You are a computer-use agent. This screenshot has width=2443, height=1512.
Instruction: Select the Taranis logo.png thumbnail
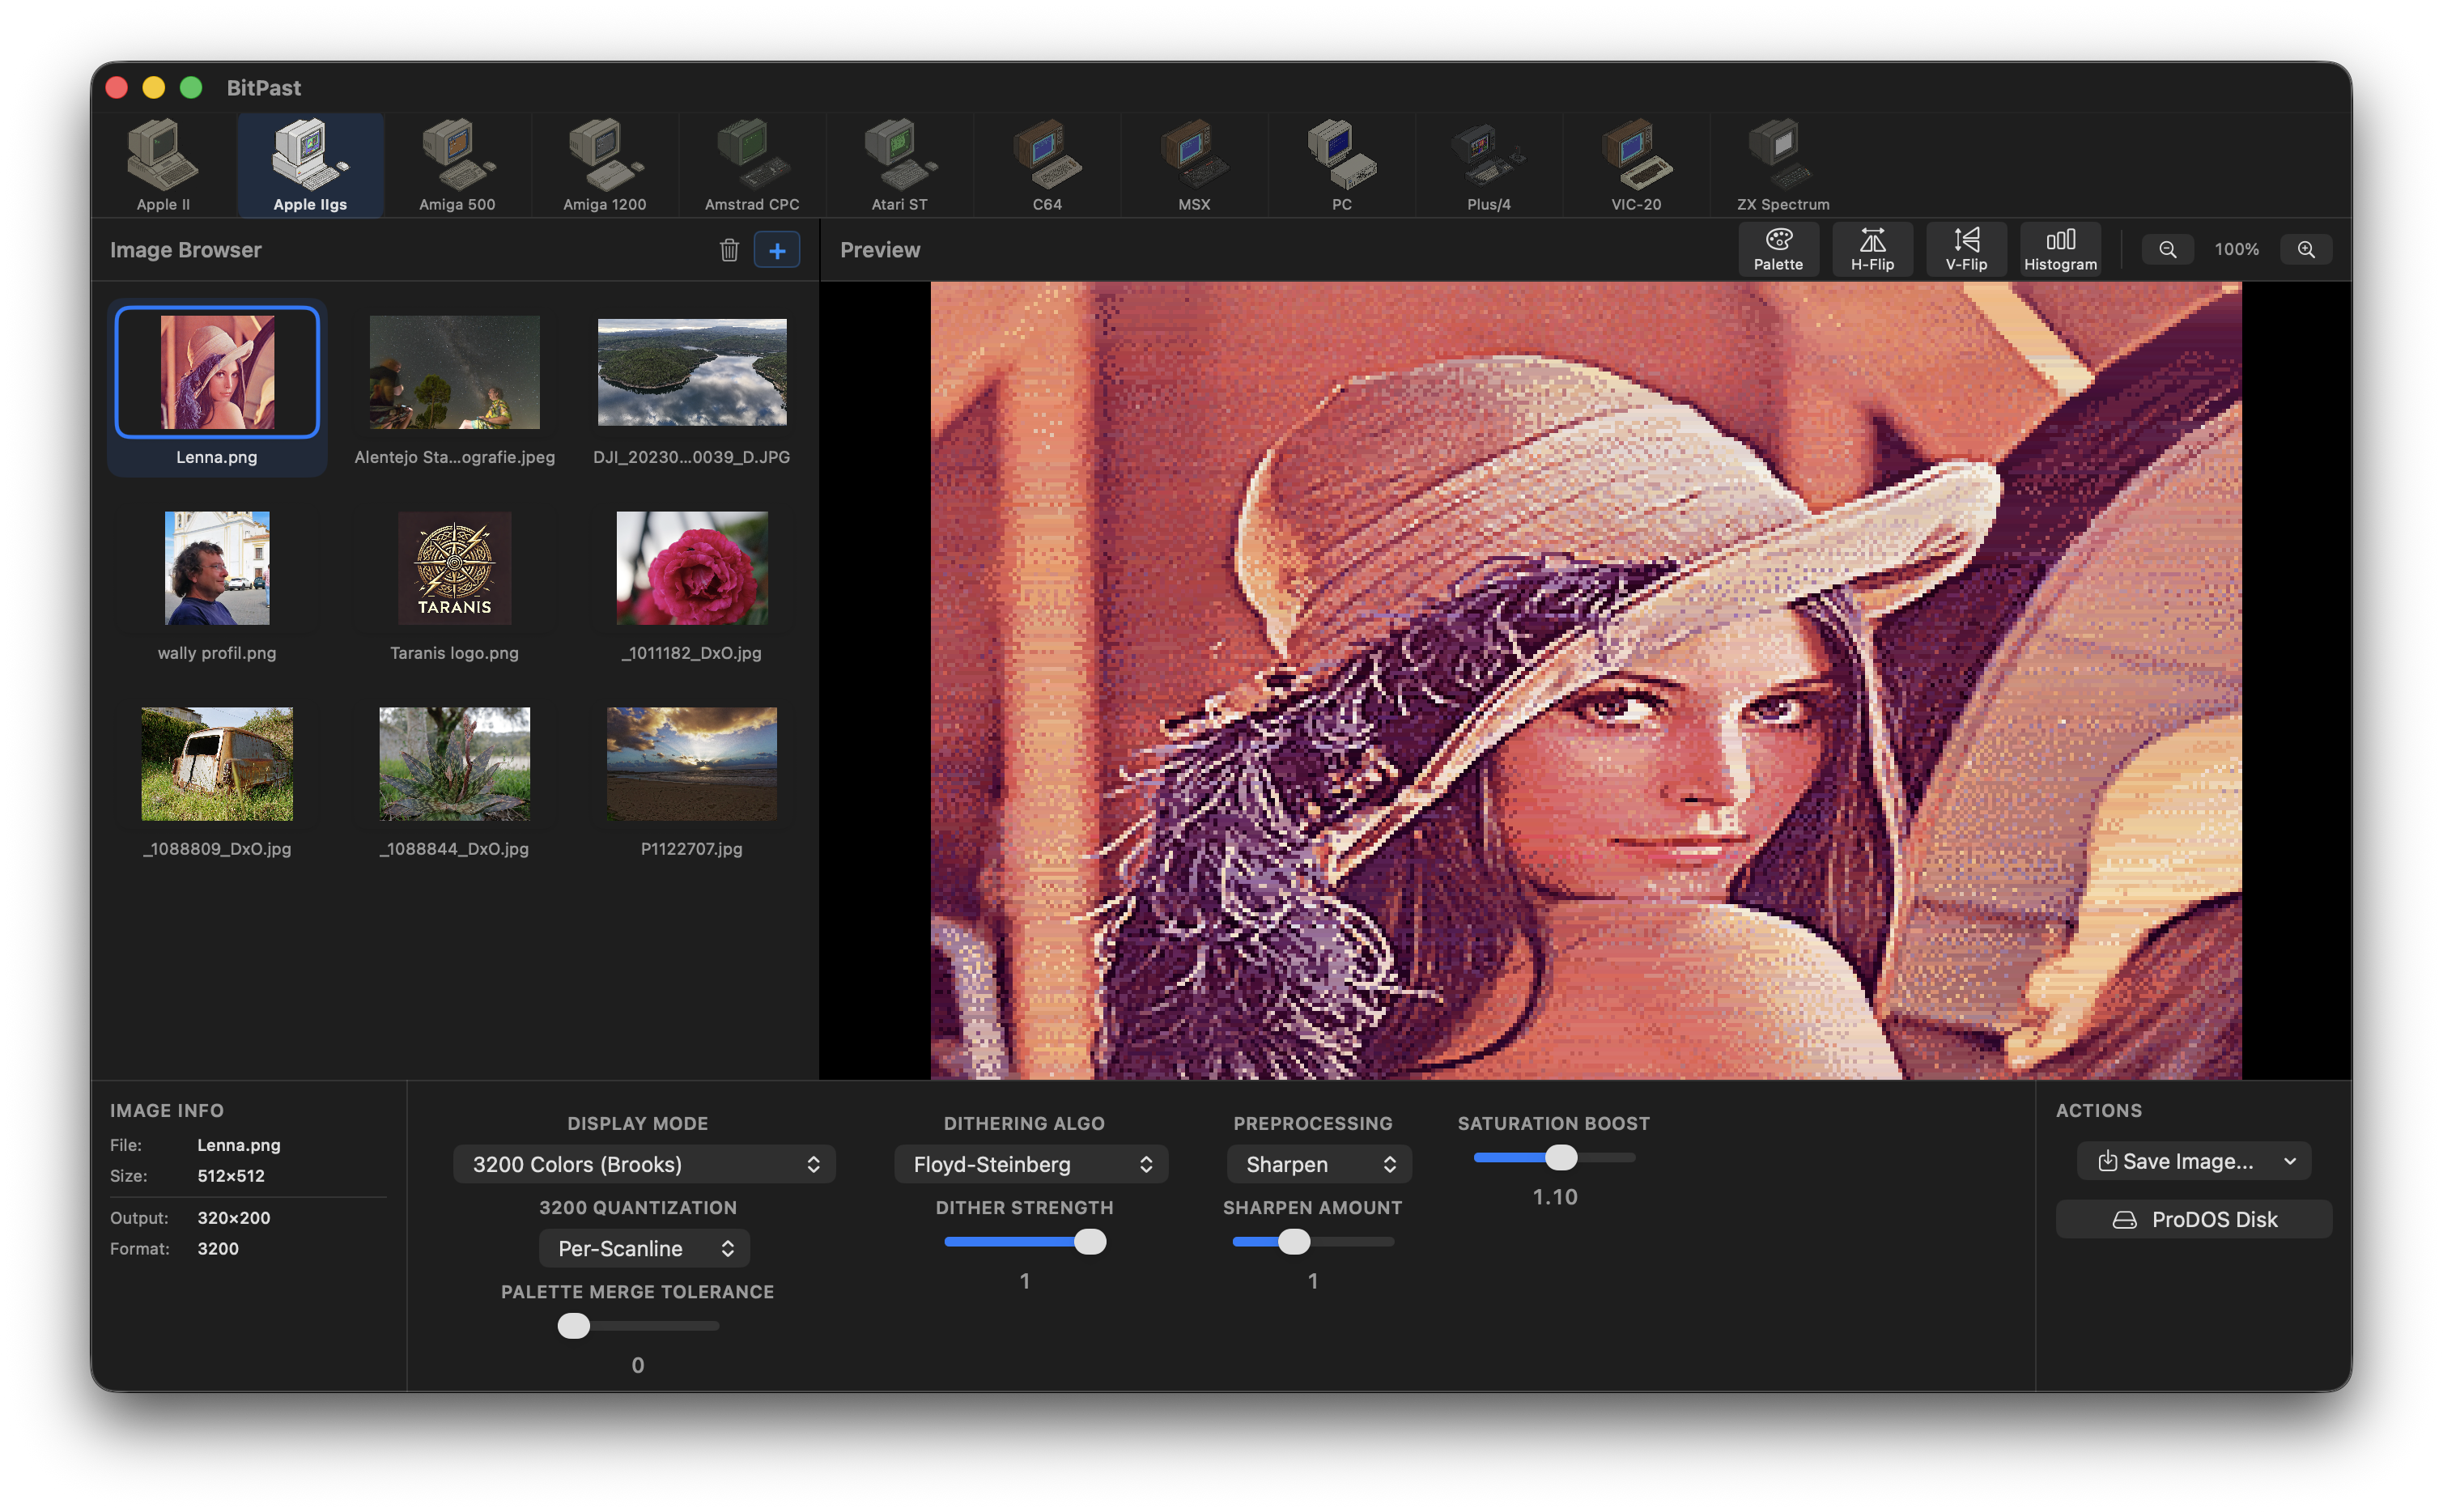[x=454, y=568]
